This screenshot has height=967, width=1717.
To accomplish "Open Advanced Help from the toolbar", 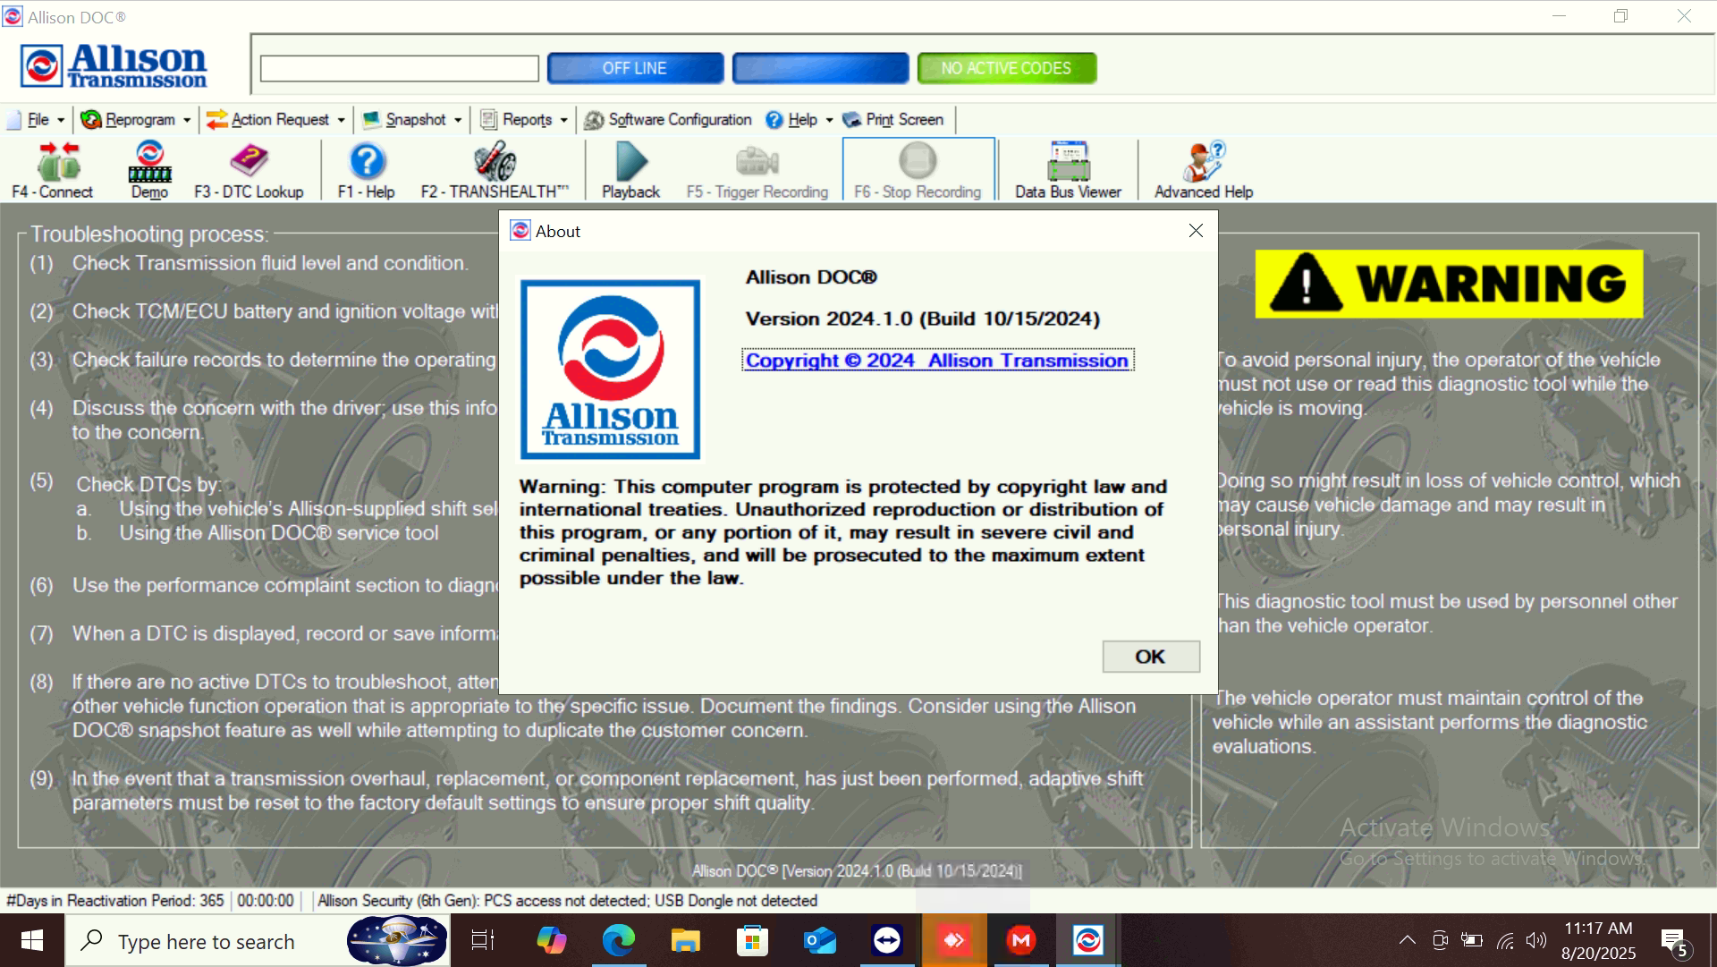I will (1204, 170).
